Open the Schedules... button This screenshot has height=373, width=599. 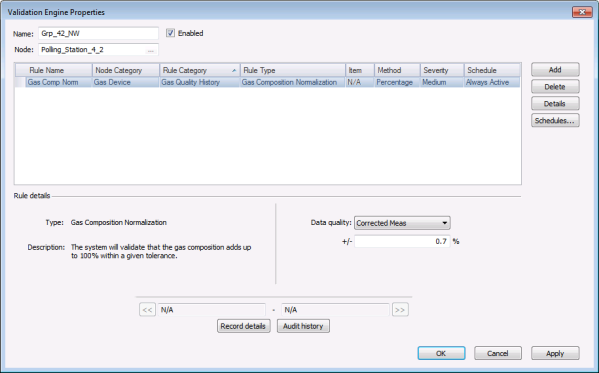point(555,120)
